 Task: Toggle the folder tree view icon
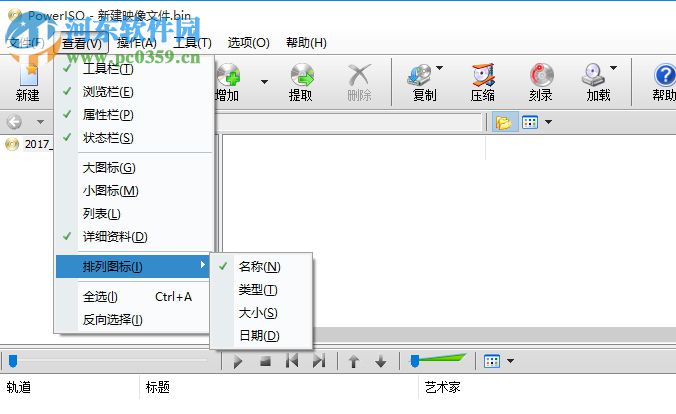coord(504,122)
